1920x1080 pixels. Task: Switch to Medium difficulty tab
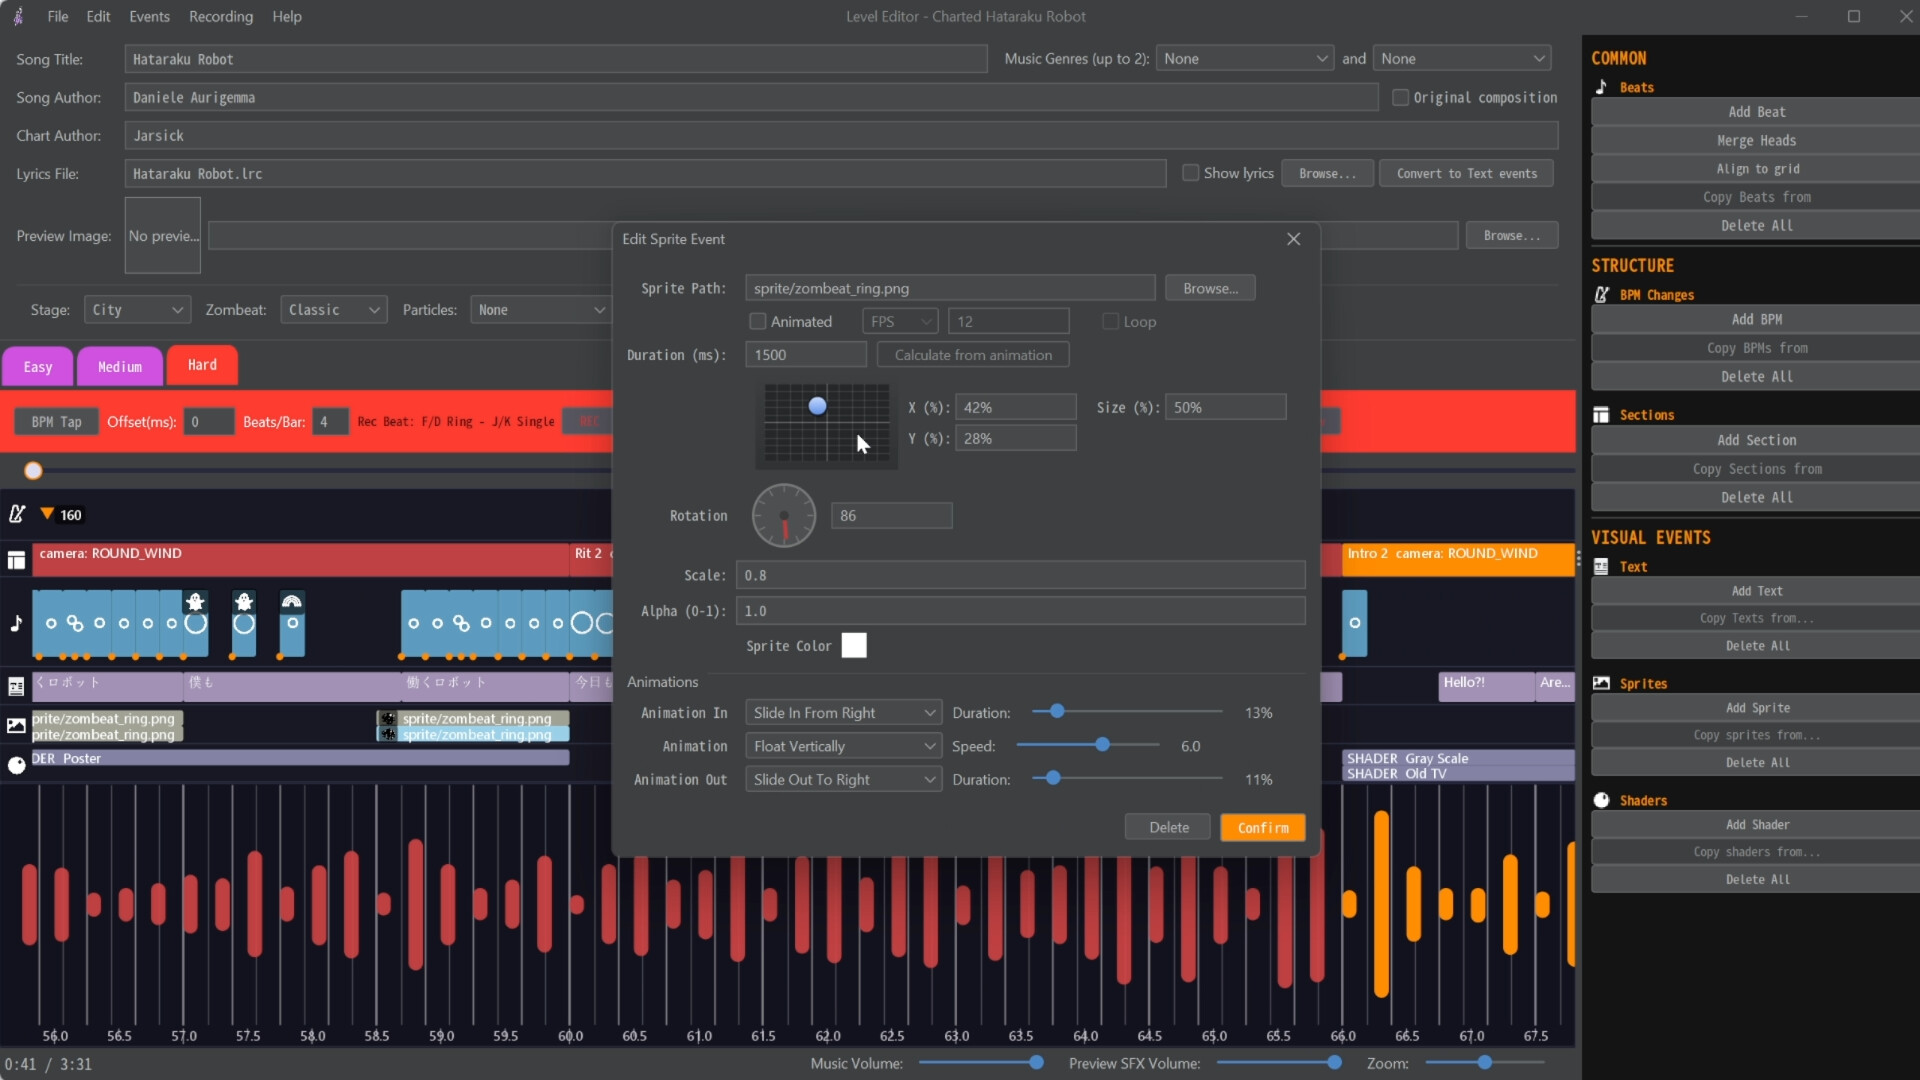tap(120, 367)
